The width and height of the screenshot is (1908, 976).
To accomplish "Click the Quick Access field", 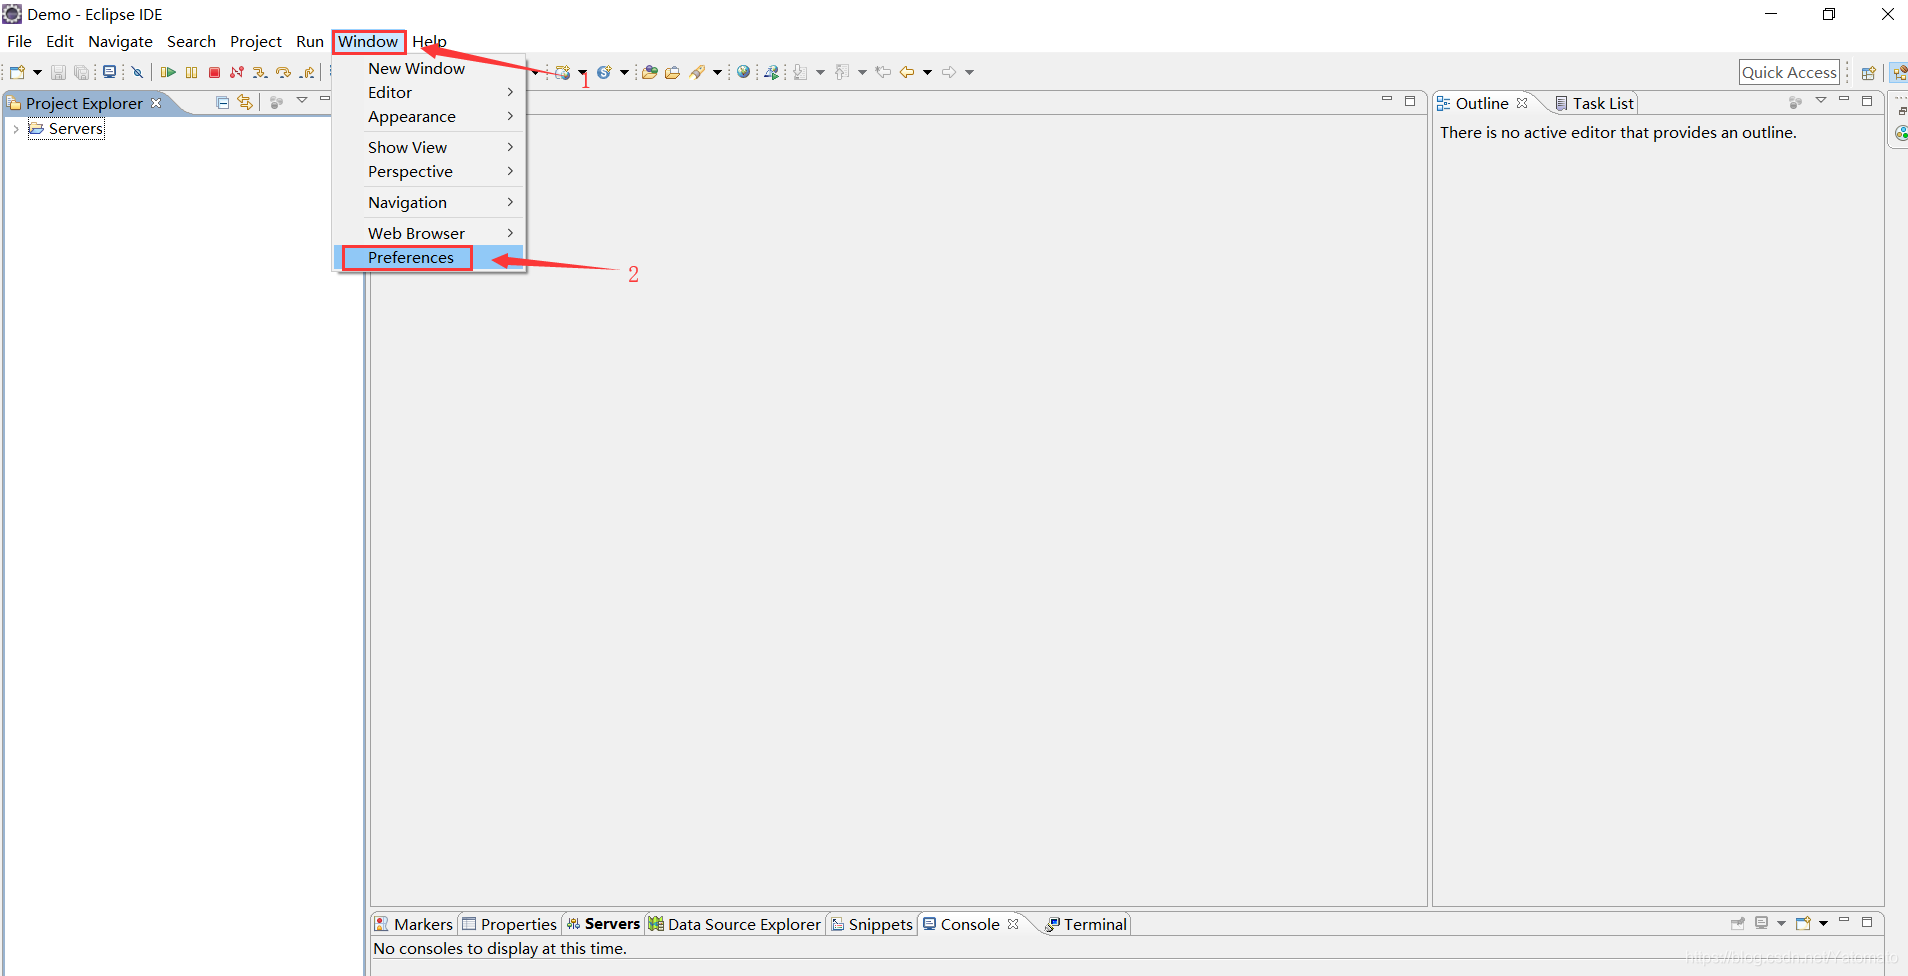I will coord(1789,72).
